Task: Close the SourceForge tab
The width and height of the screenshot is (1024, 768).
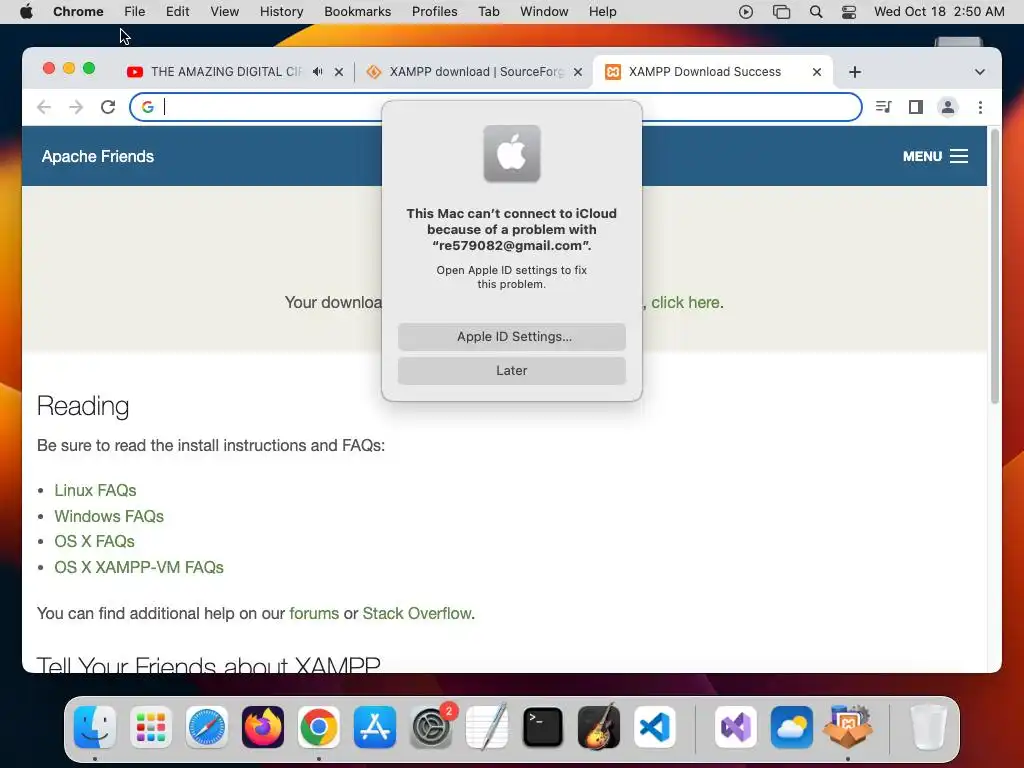Action: tap(578, 72)
